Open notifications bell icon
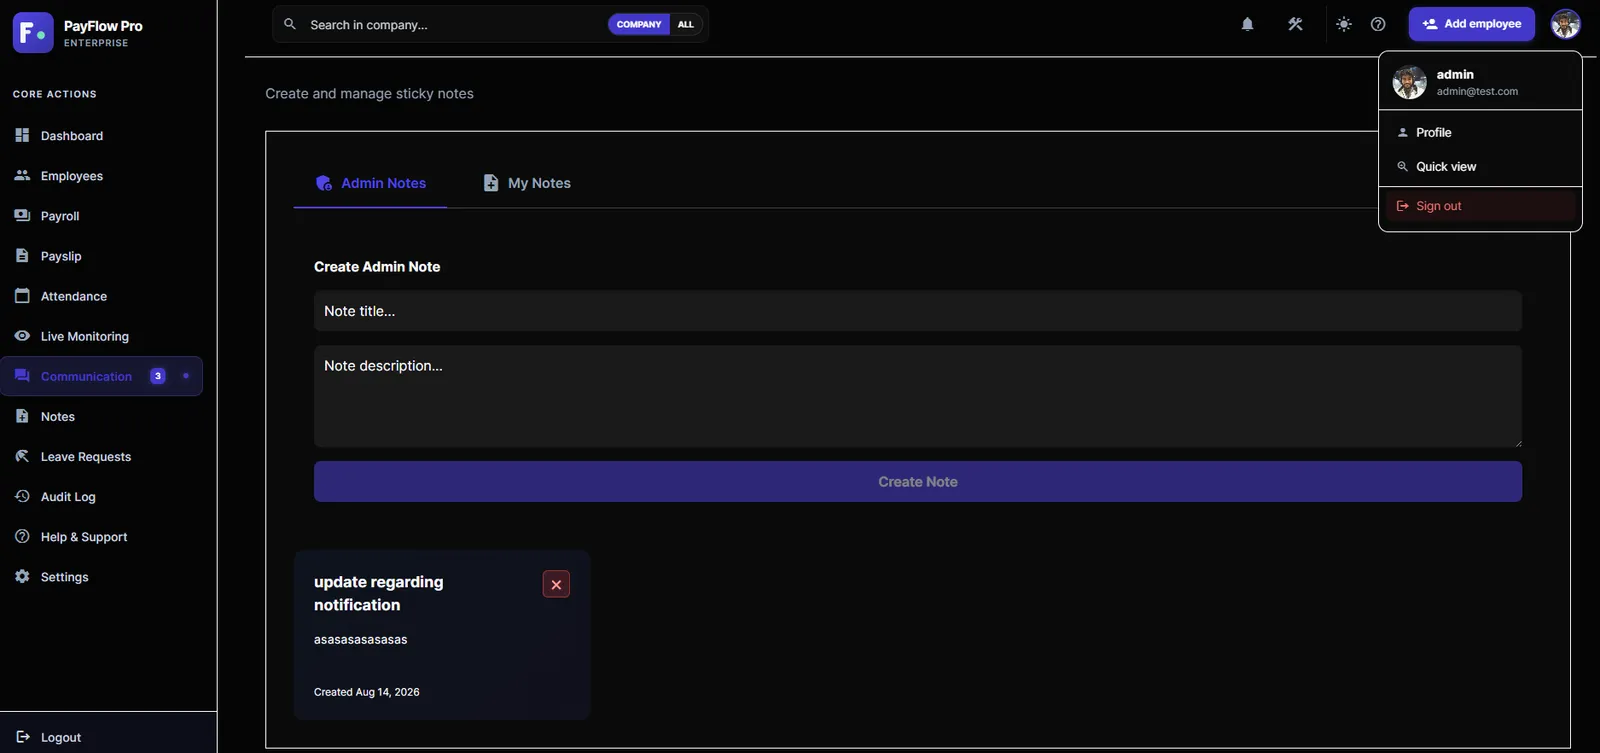Image resolution: width=1600 pixels, height=753 pixels. click(1247, 24)
